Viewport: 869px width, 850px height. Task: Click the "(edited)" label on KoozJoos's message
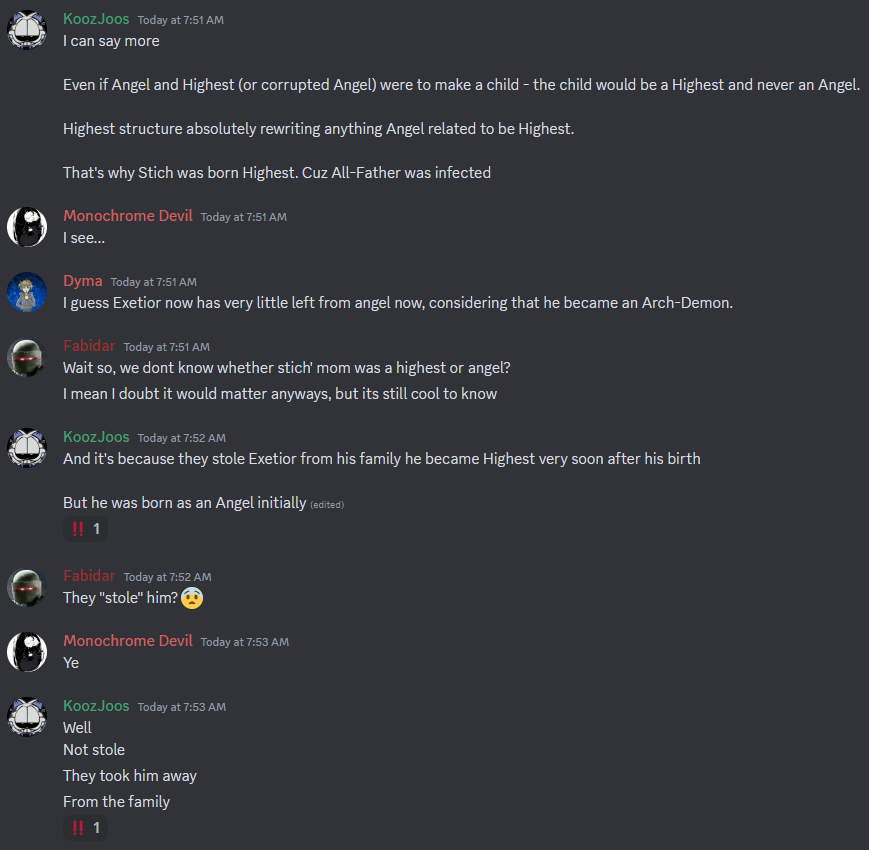pyautogui.click(x=327, y=505)
